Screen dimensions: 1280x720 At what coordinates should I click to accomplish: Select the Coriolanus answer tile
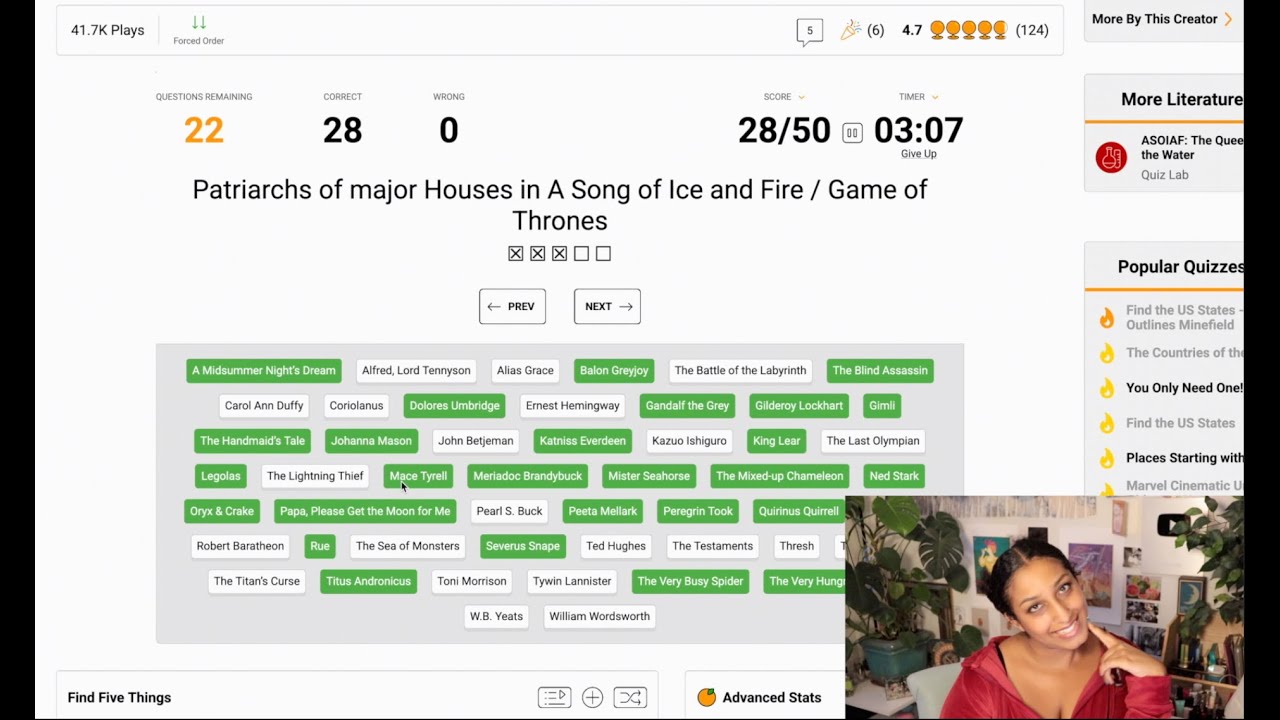point(356,405)
